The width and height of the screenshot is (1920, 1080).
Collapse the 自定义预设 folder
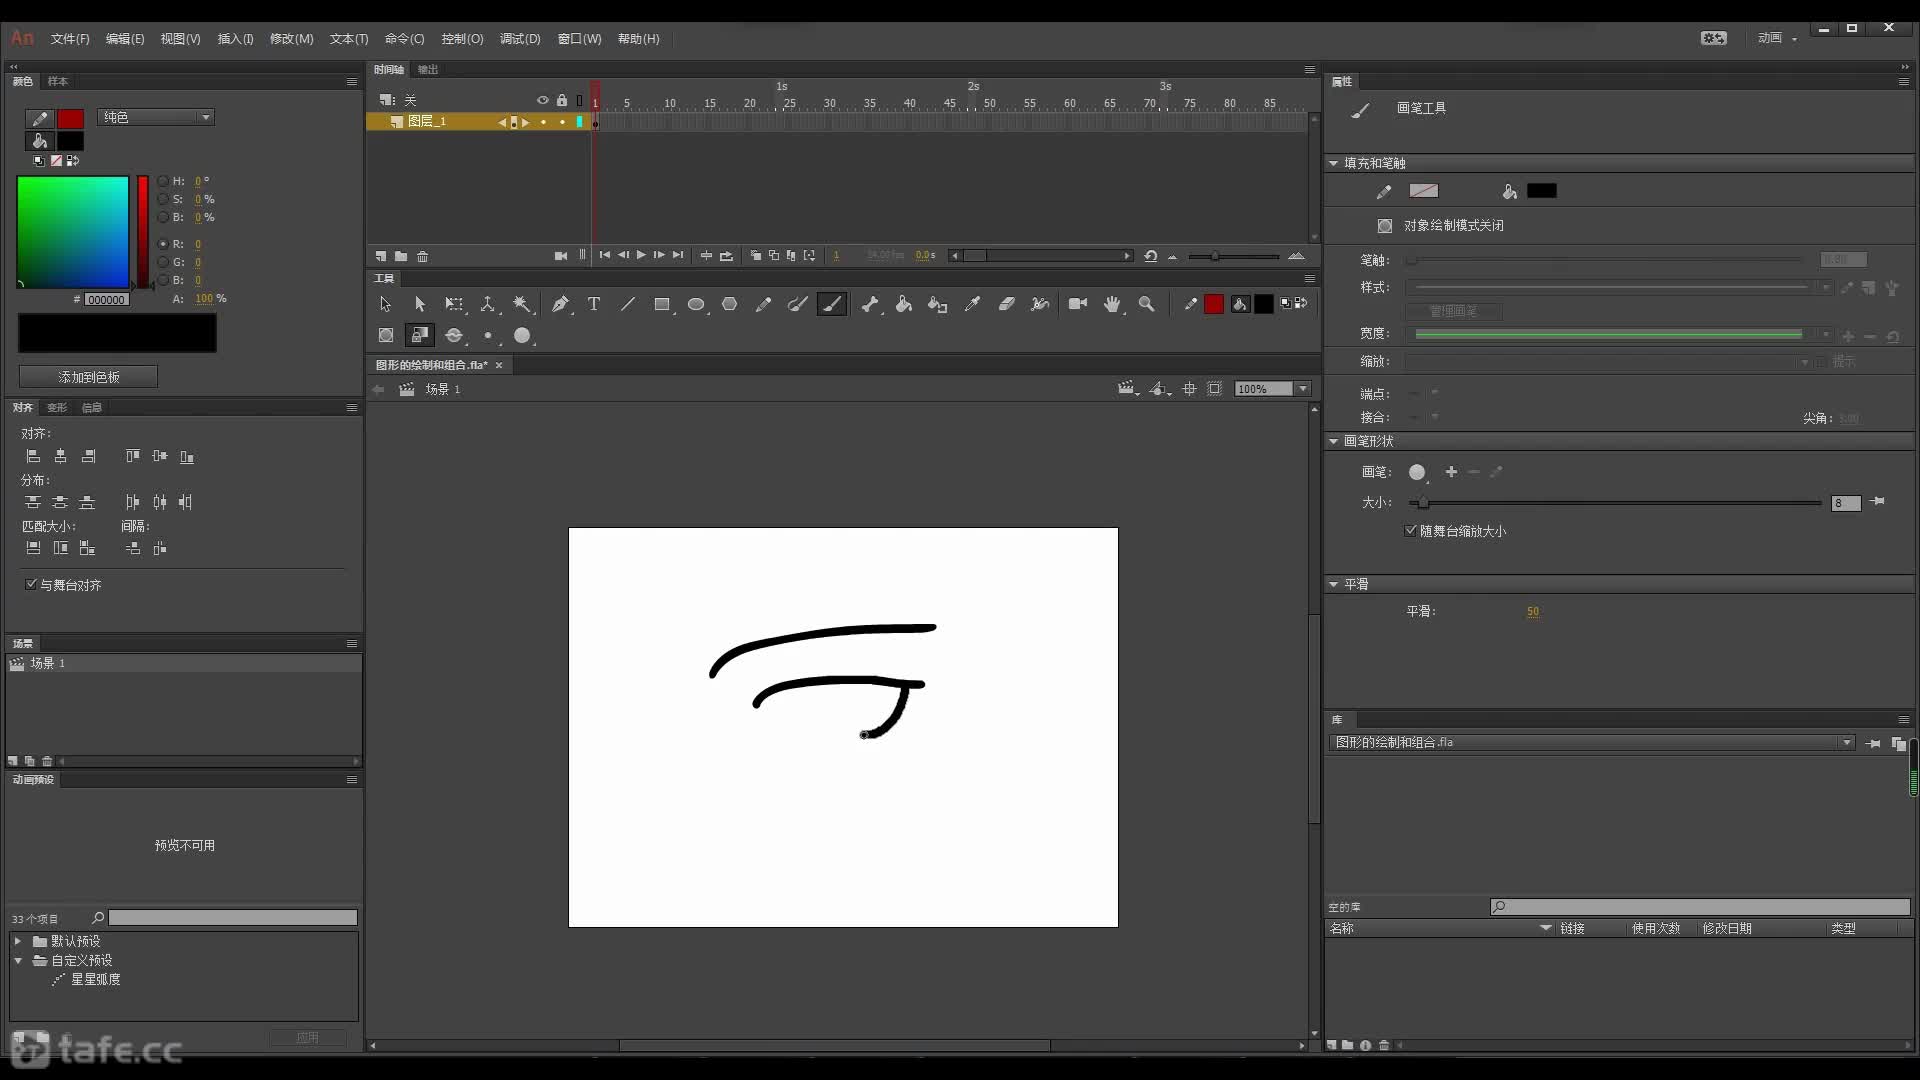click(17, 960)
